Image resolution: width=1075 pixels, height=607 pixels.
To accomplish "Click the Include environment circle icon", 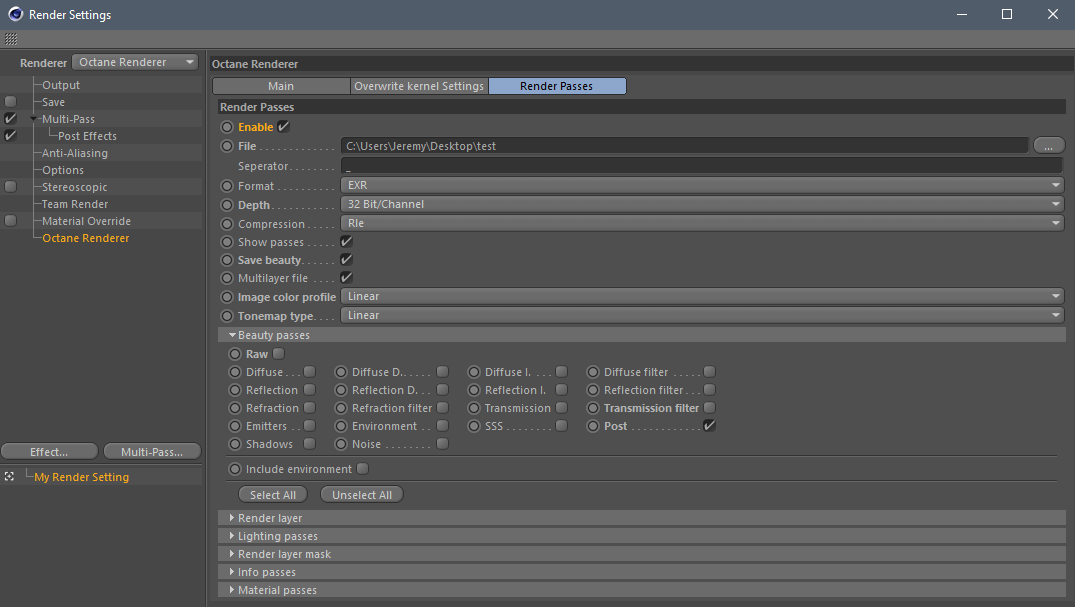I will point(235,469).
